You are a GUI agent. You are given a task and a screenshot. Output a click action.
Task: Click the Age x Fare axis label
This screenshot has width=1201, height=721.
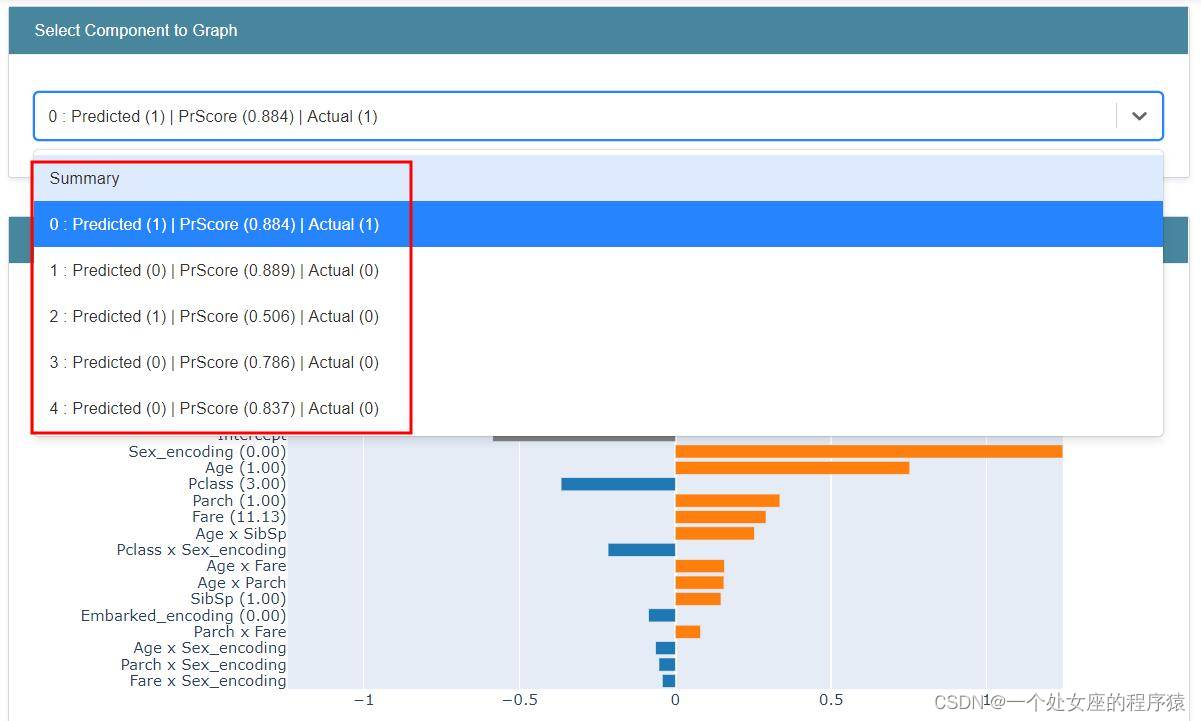coord(246,566)
